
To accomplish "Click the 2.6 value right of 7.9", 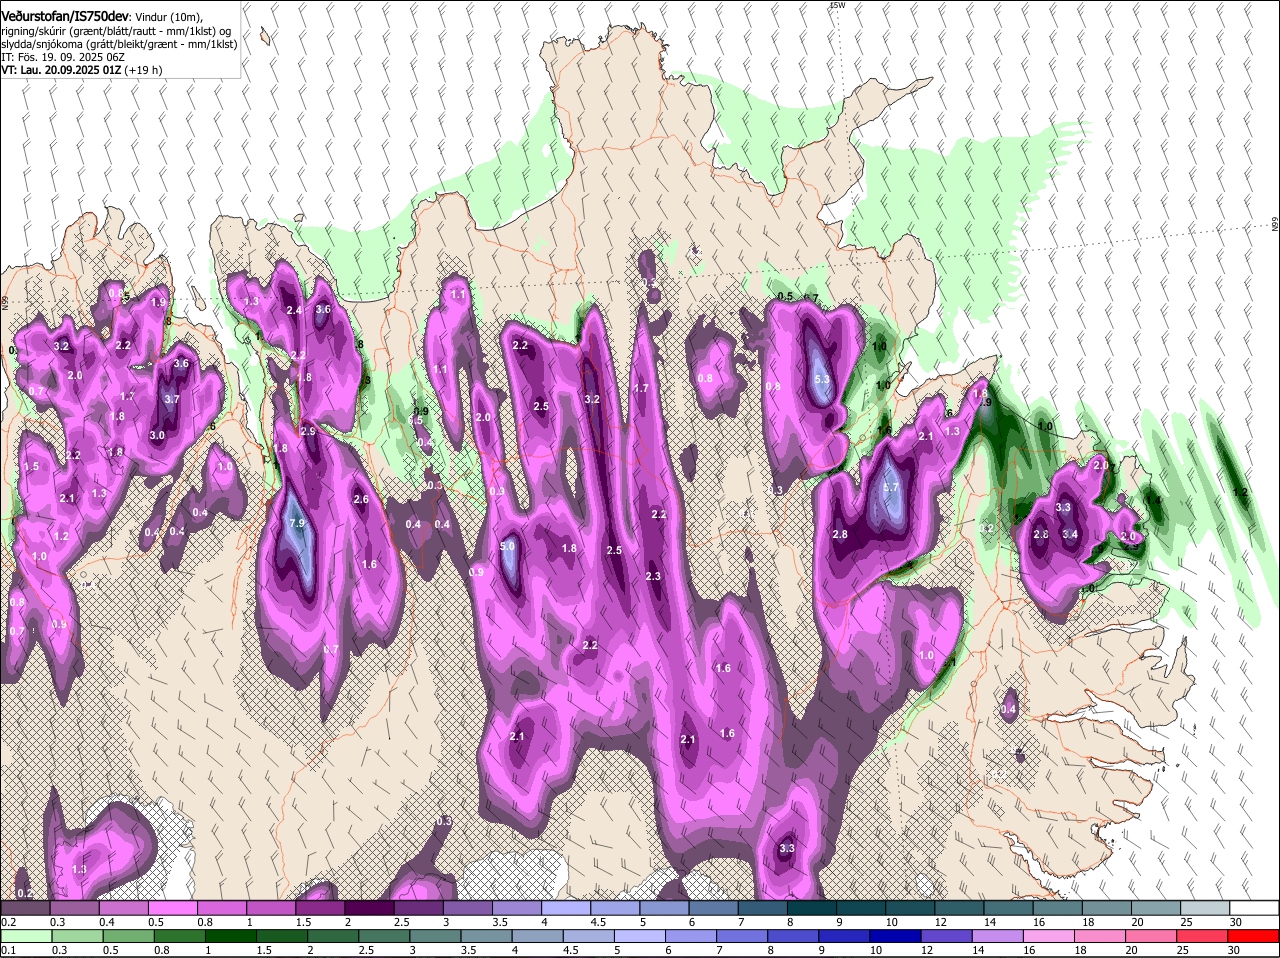I will [x=361, y=499].
